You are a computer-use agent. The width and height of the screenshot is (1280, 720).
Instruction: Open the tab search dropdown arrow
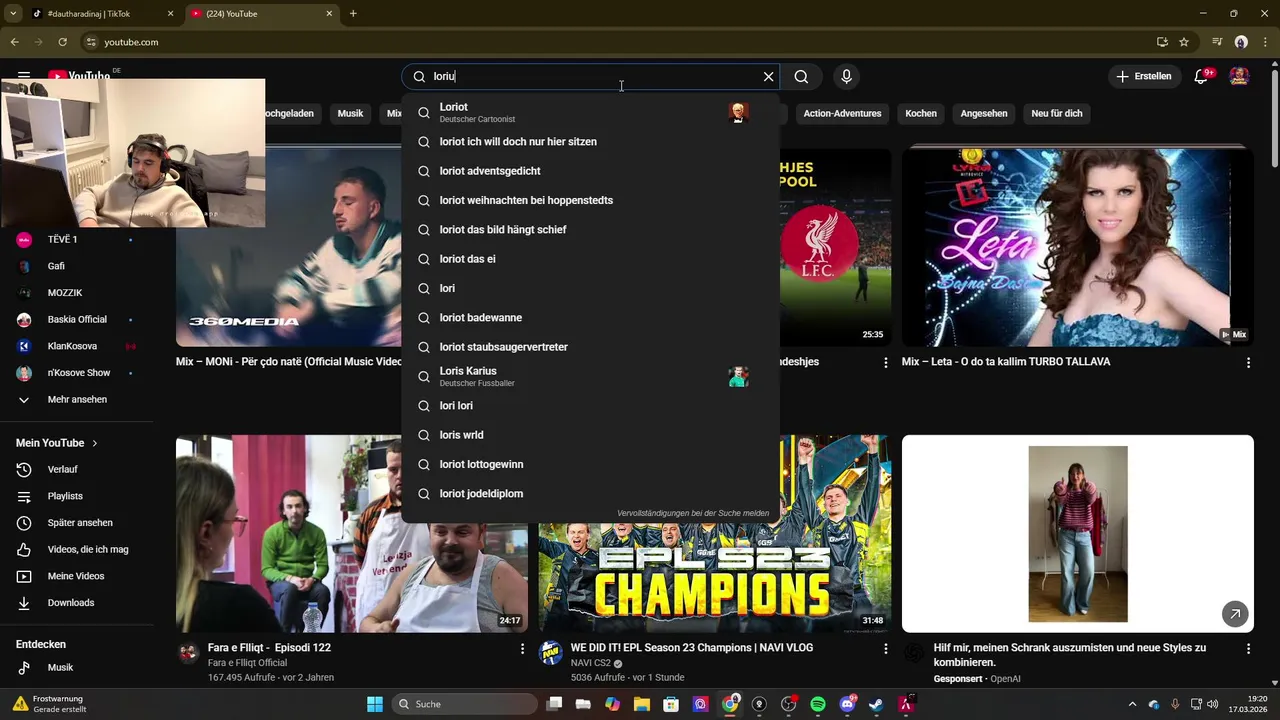pyautogui.click(x=14, y=14)
